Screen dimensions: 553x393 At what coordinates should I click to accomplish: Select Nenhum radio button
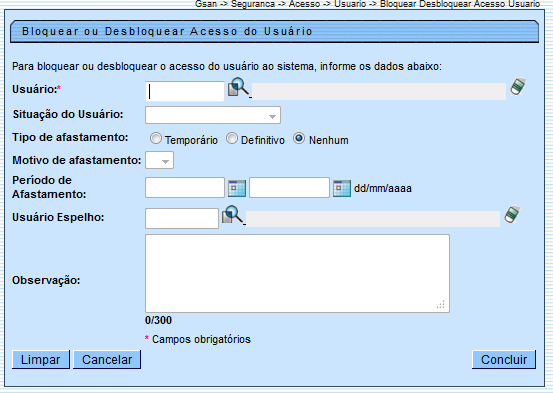[x=299, y=138]
